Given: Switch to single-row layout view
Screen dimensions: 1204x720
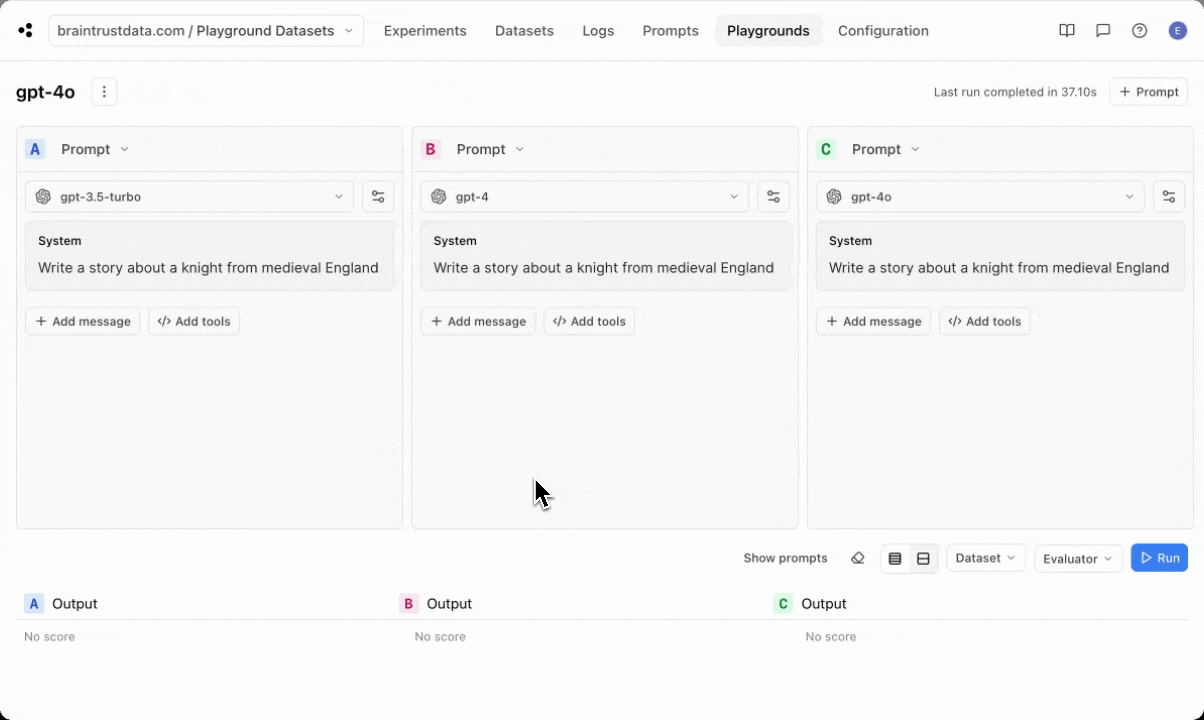Looking at the screenshot, I should click(895, 558).
